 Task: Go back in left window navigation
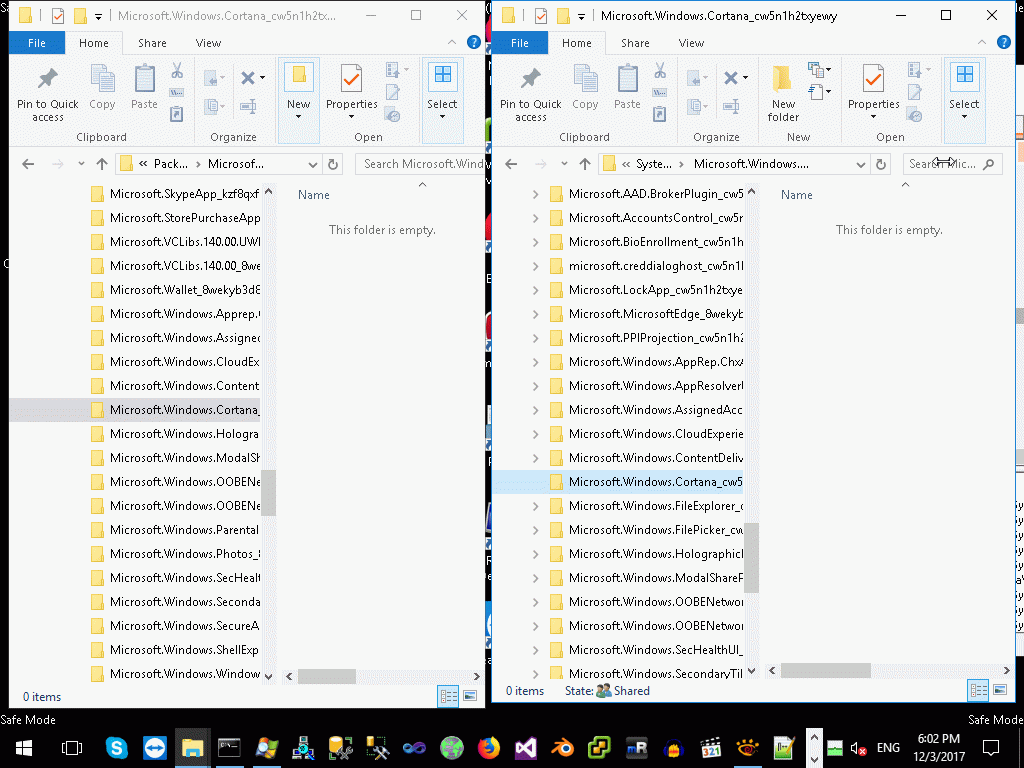coord(28,164)
